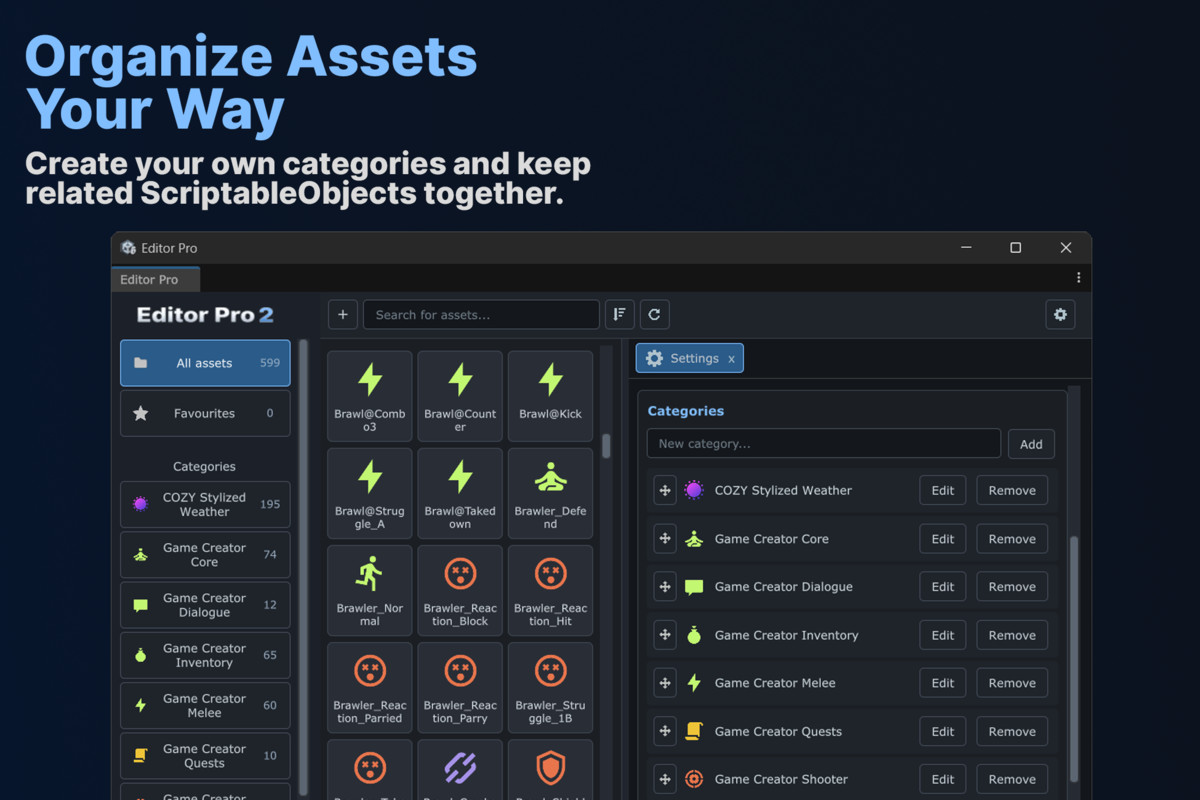The image size is (1200, 800).
Task: Click the plus add asset button
Action: click(x=343, y=314)
